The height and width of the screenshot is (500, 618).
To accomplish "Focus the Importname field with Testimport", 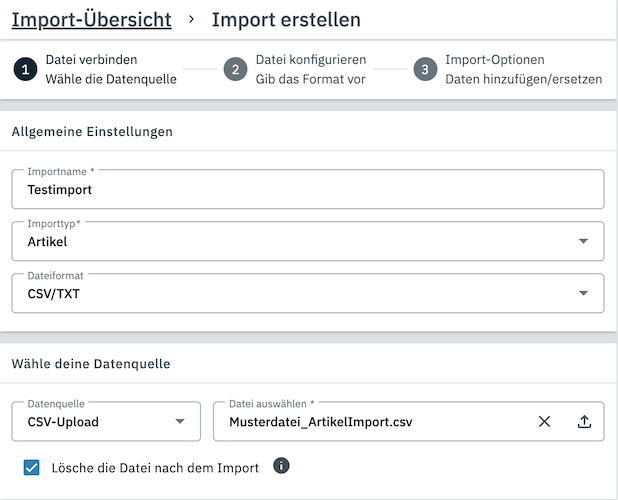I will (308, 190).
